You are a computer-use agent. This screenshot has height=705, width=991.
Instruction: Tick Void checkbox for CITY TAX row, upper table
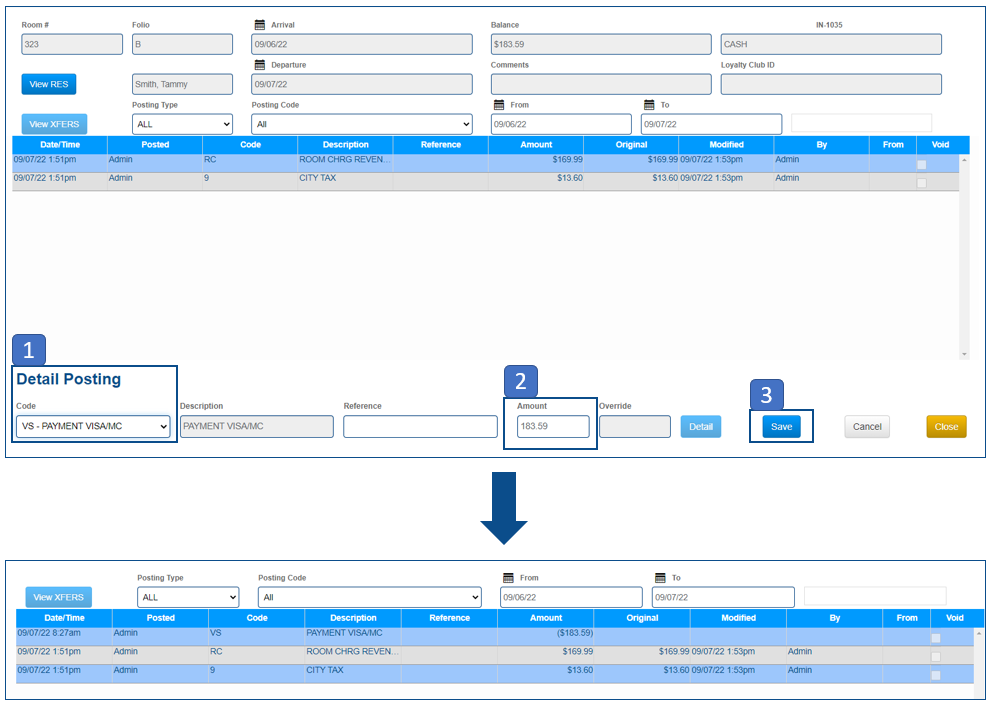click(921, 182)
